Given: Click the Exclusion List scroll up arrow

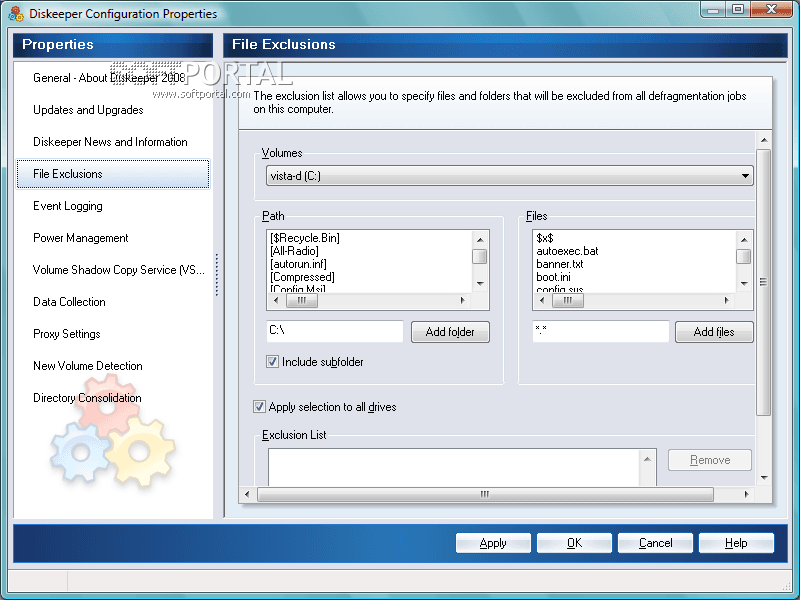Looking at the screenshot, I should [x=647, y=459].
